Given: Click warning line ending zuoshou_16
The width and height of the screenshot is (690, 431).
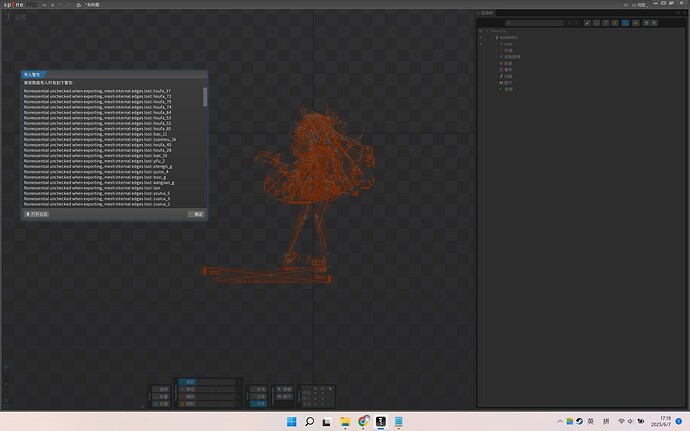Looking at the screenshot, I should pos(100,139).
